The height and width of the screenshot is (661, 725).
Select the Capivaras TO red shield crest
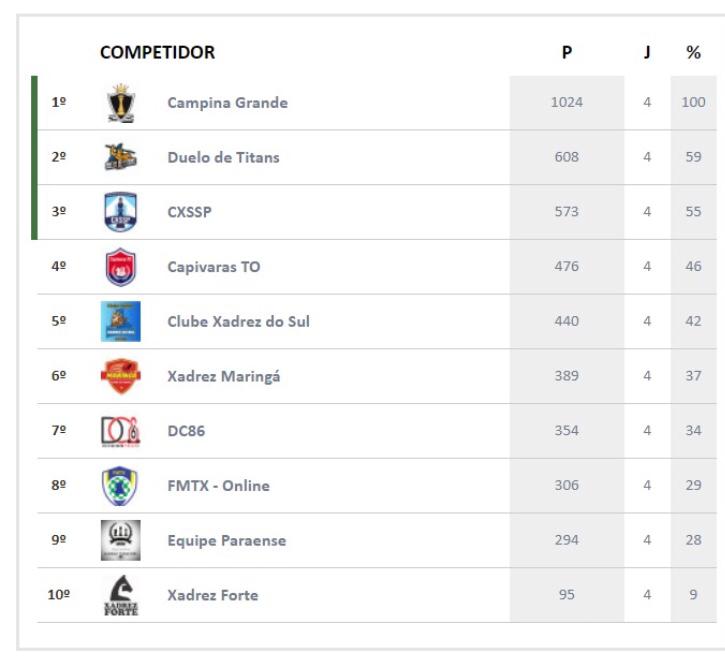(121, 267)
